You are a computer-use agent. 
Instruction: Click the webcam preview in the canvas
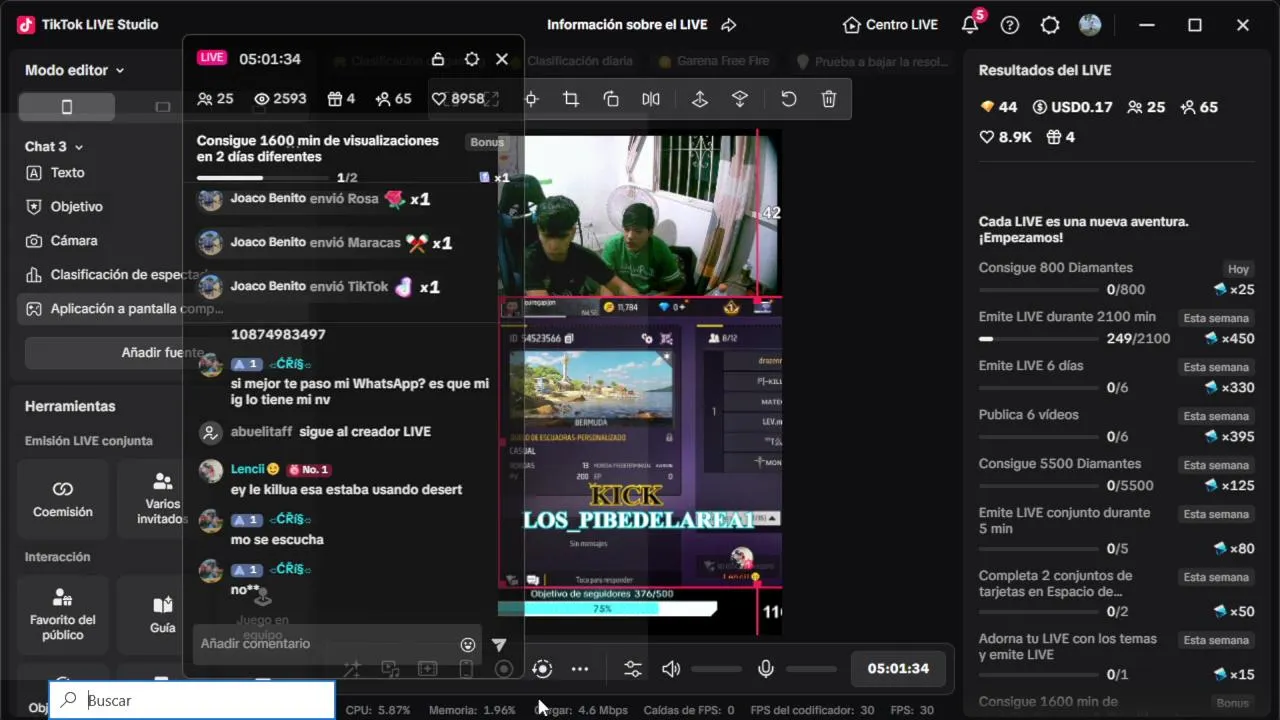point(640,214)
